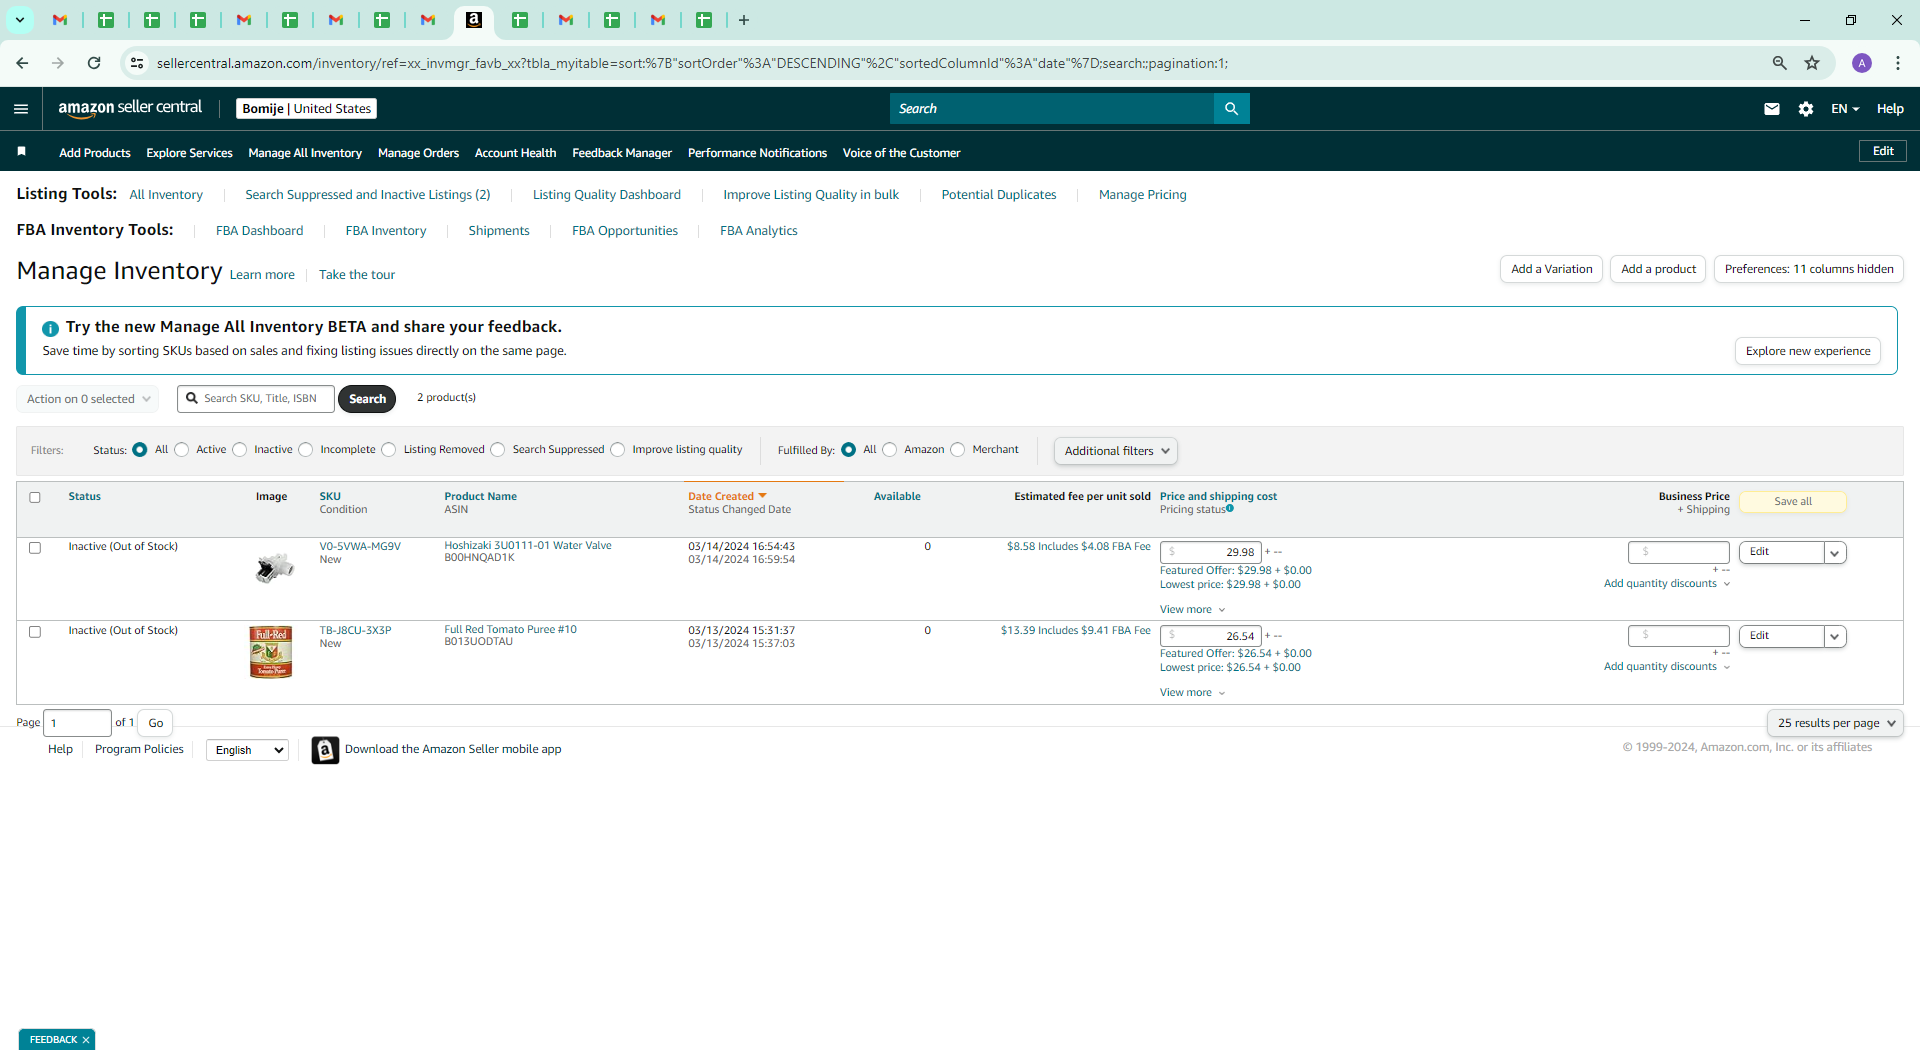This screenshot has height=1050, width=1920.
Task: Sort by the Date Created column
Action: (727, 496)
